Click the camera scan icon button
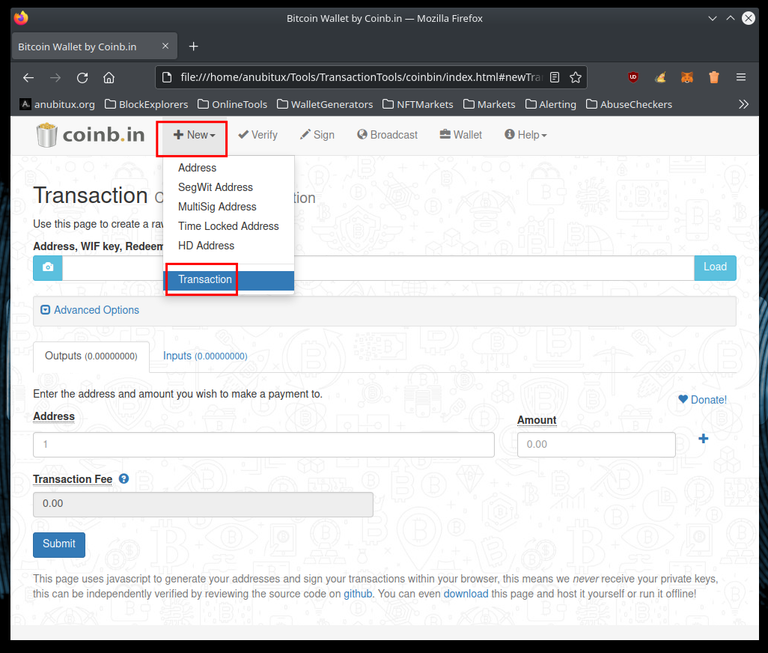The width and height of the screenshot is (768, 653). [x=48, y=267]
